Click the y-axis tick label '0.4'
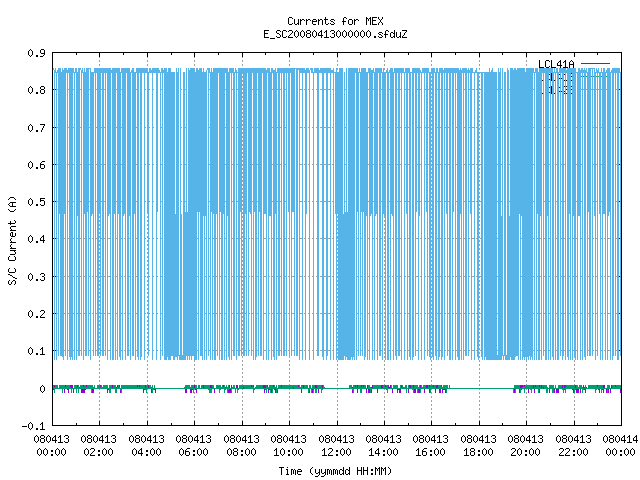 coord(36,239)
